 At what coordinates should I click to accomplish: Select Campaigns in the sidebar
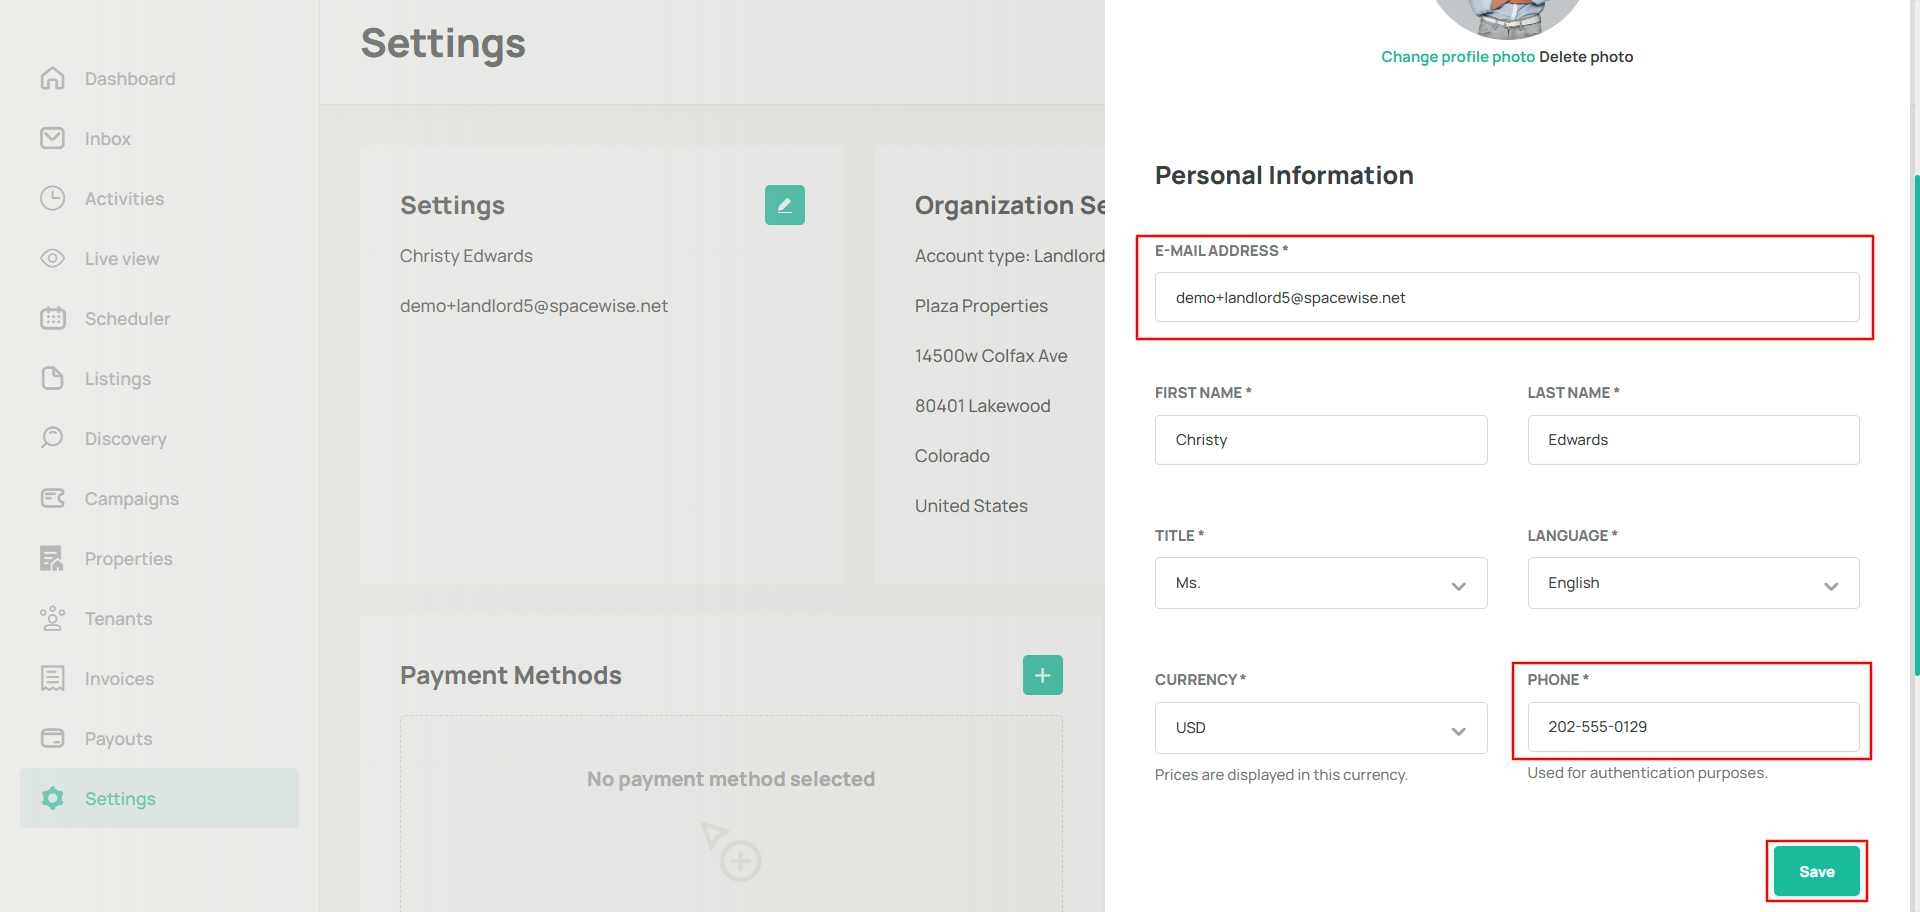pos(131,498)
